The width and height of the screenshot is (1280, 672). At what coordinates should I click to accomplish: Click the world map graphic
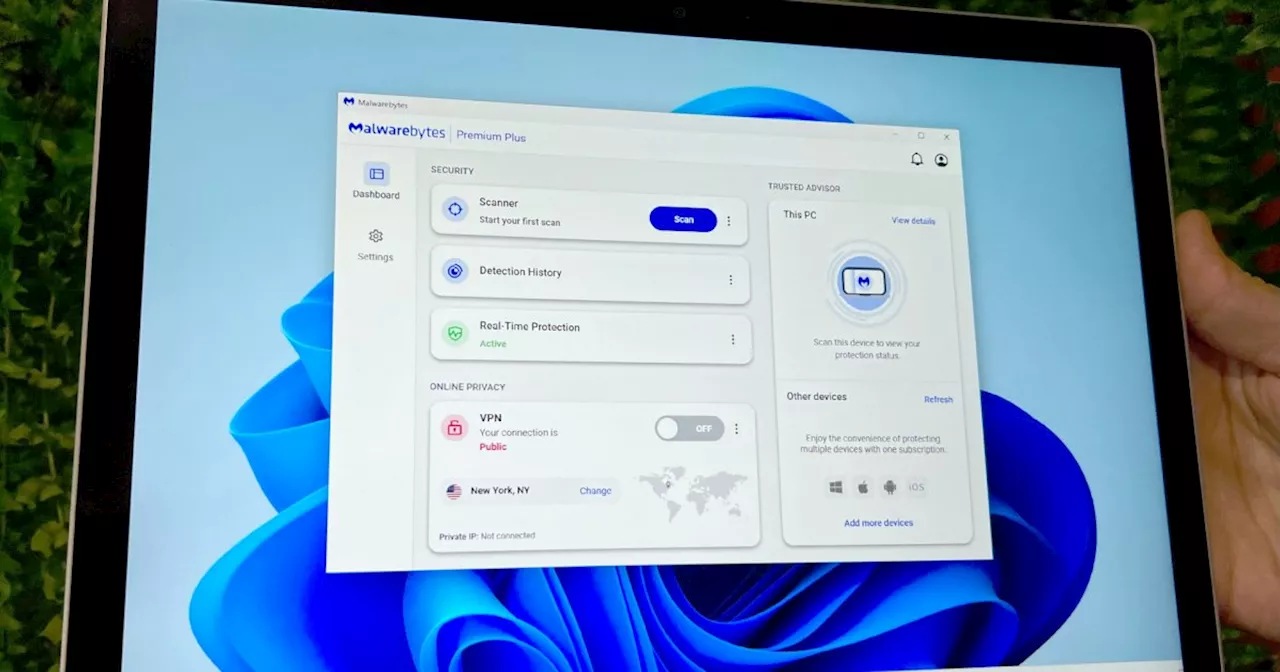coord(692,492)
